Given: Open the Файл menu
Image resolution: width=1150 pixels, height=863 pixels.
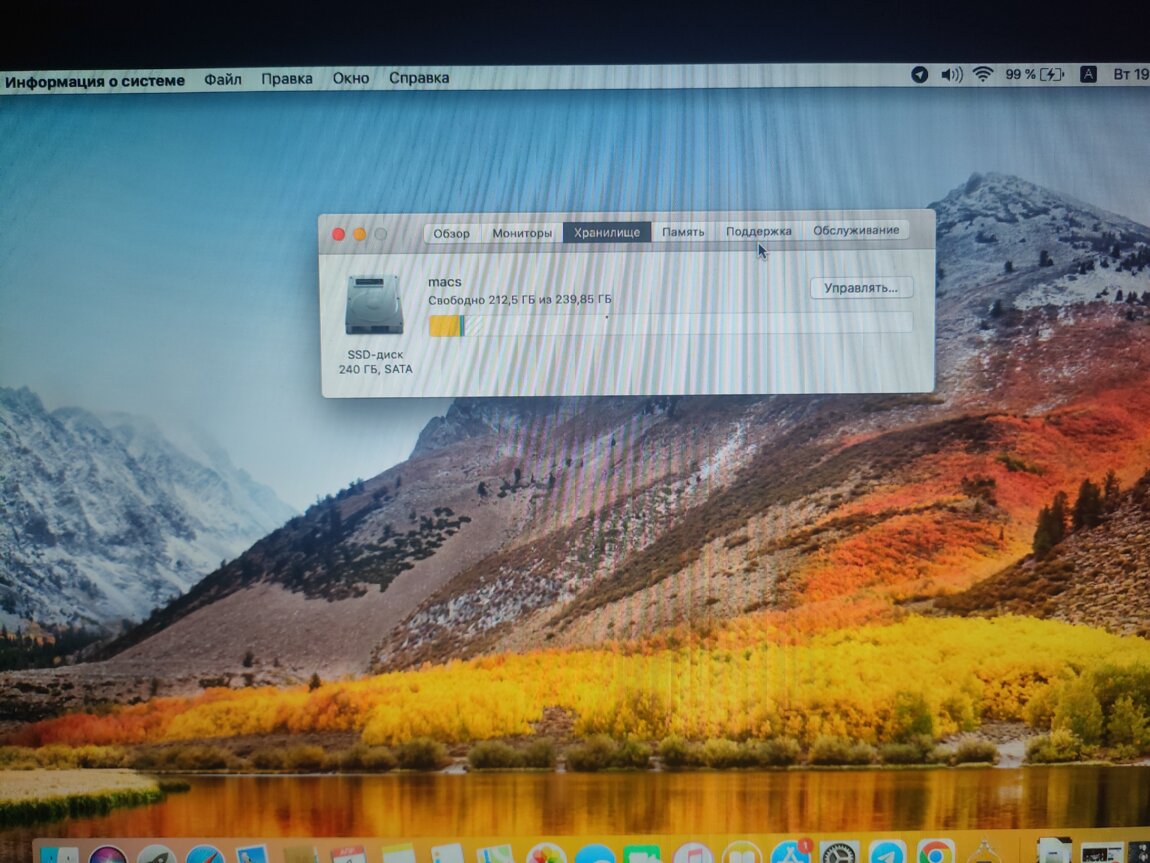Looking at the screenshot, I should (x=222, y=79).
